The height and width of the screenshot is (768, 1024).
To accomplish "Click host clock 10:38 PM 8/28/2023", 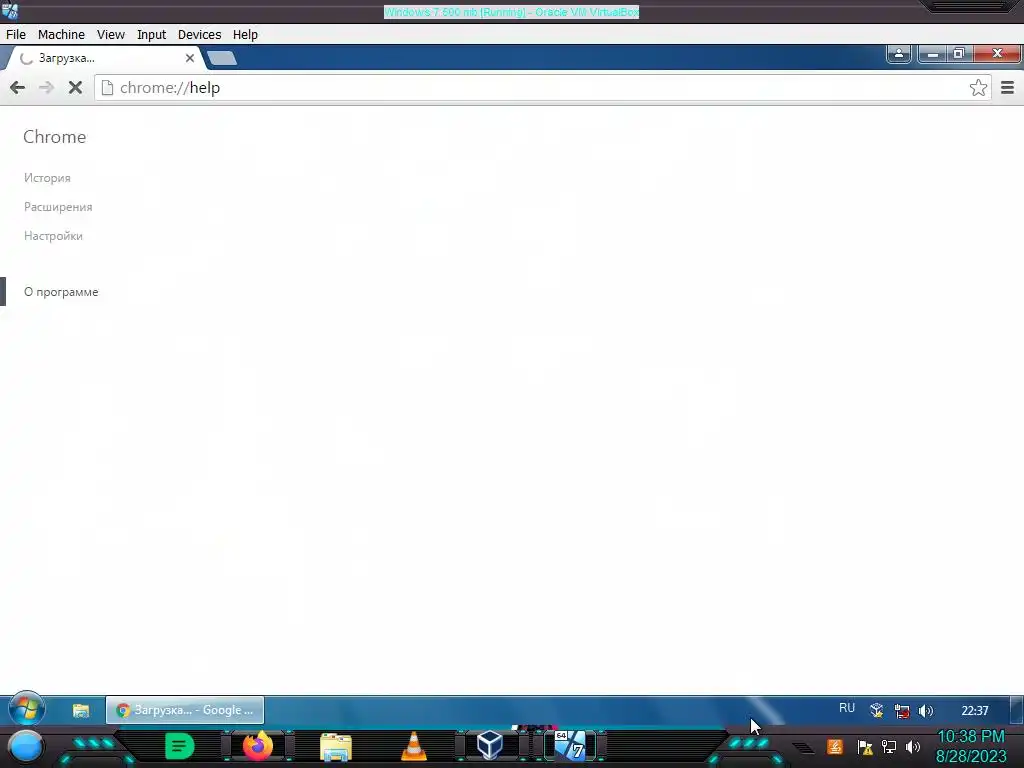I will [x=971, y=746].
